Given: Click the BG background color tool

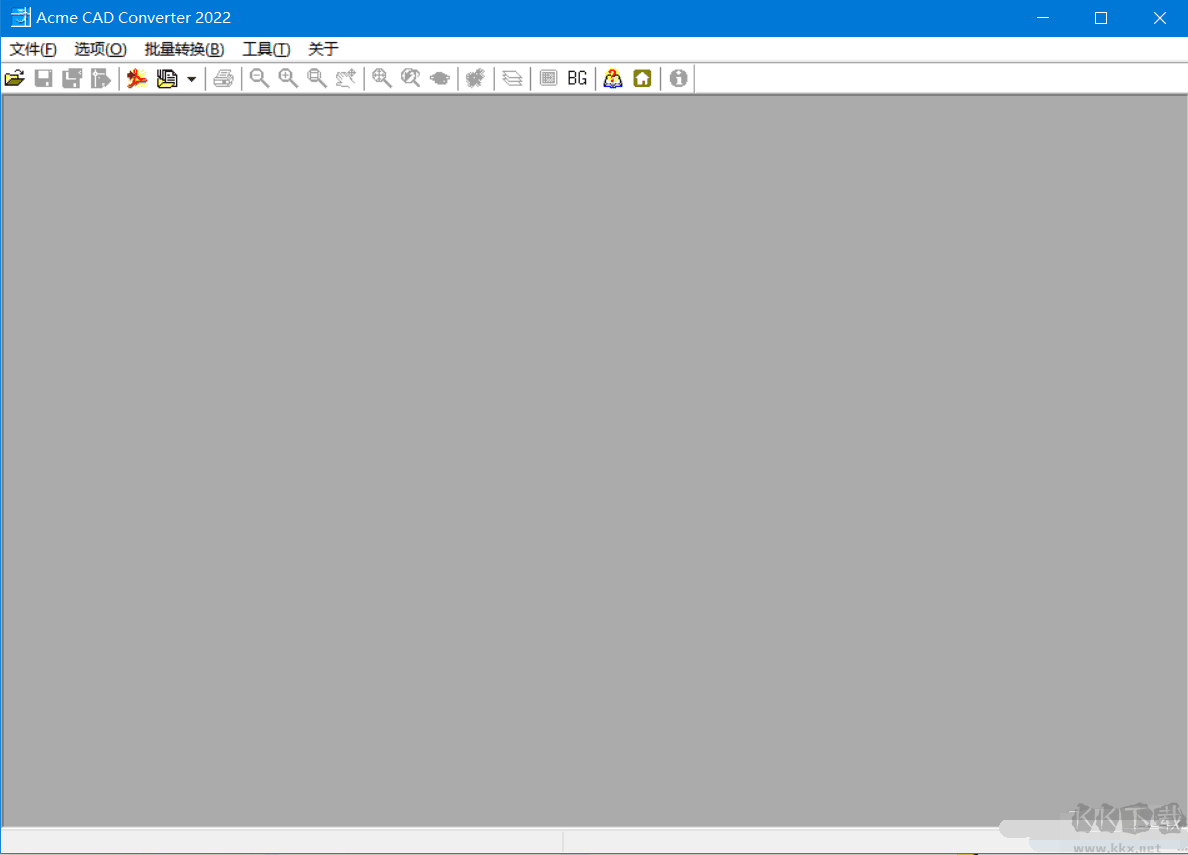Looking at the screenshot, I should [576, 77].
